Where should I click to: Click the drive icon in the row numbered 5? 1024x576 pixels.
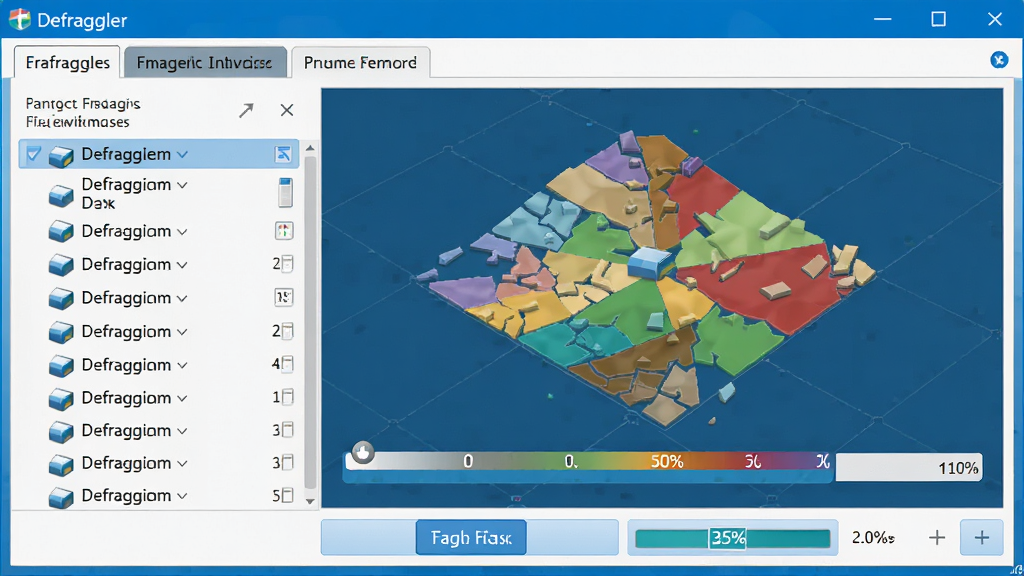pyautogui.click(x=61, y=497)
